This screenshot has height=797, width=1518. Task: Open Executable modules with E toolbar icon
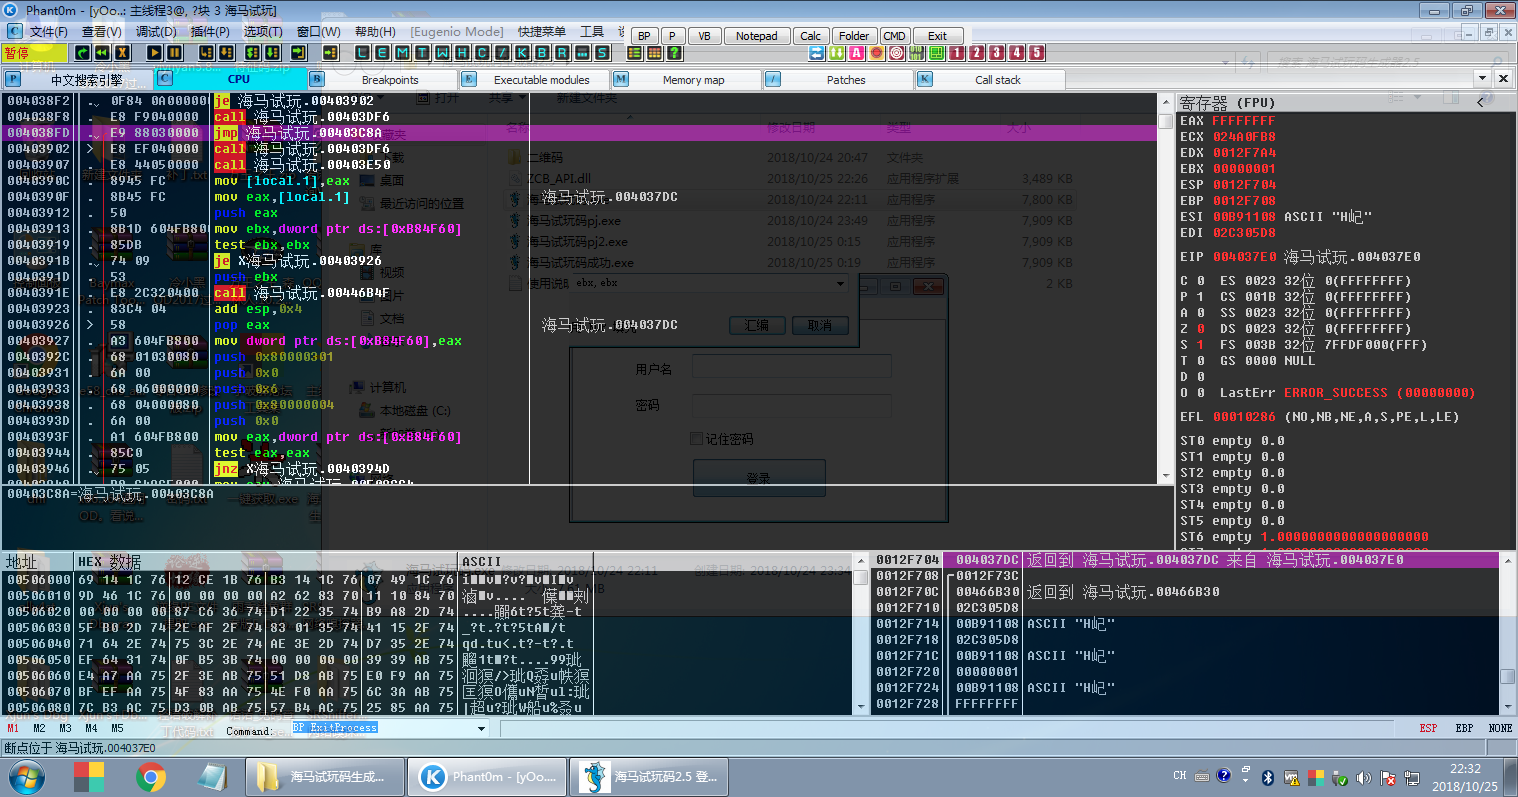(x=382, y=52)
